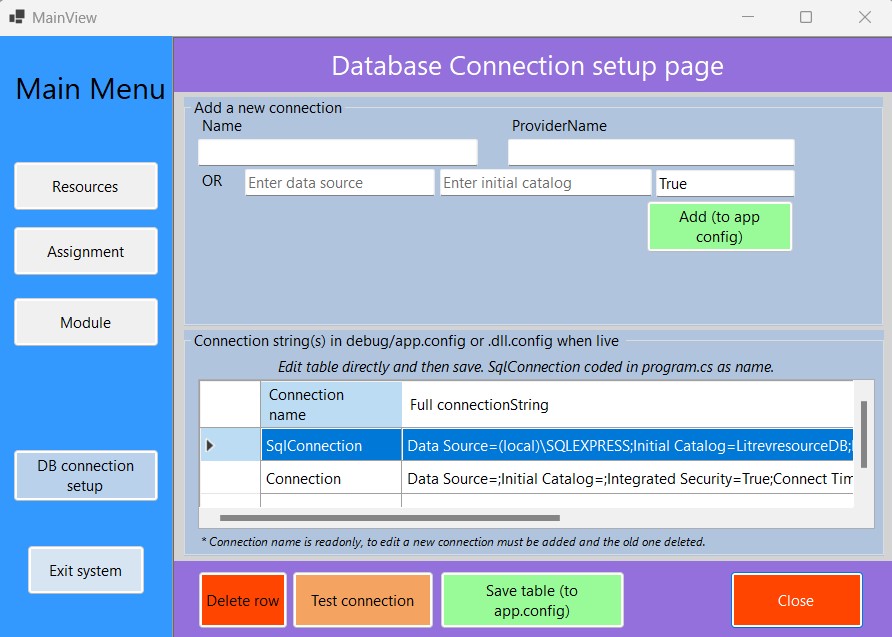
Task: Click the Name input field
Action: (337, 150)
